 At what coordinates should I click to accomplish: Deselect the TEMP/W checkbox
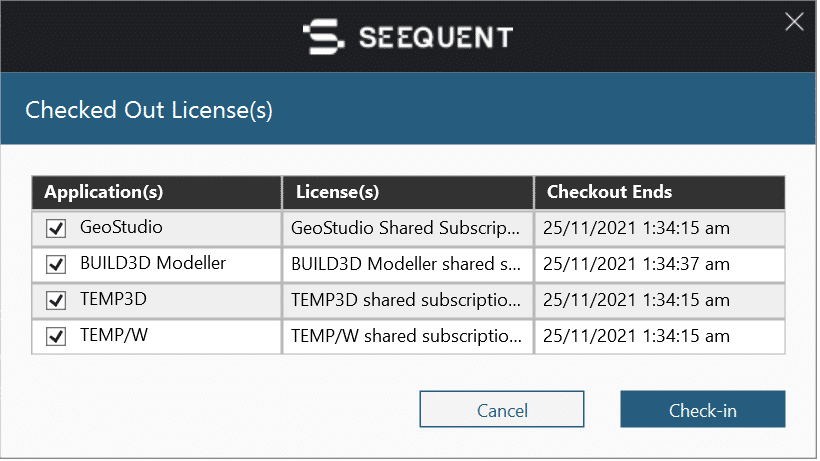click(56, 336)
